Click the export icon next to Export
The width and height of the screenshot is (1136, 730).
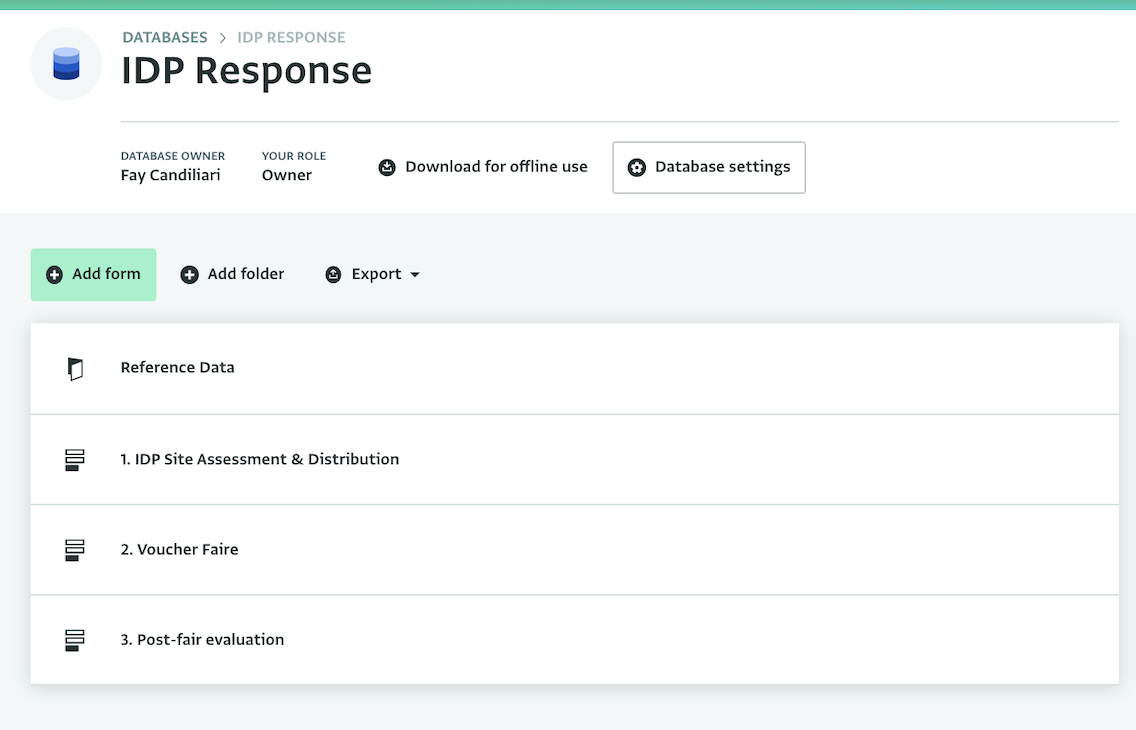(x=333, y=274)
